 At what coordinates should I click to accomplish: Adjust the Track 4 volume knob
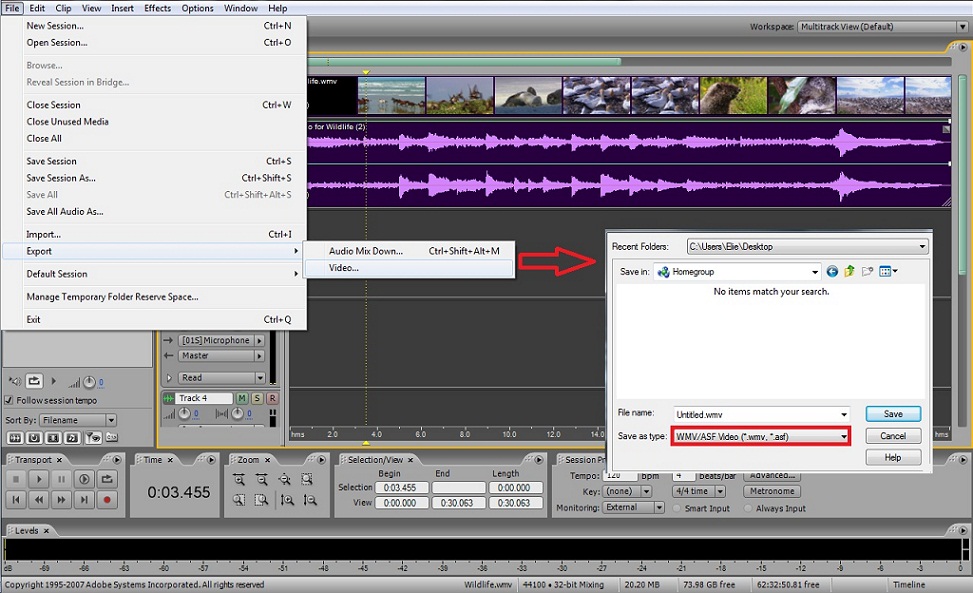(x=185, y=413)
